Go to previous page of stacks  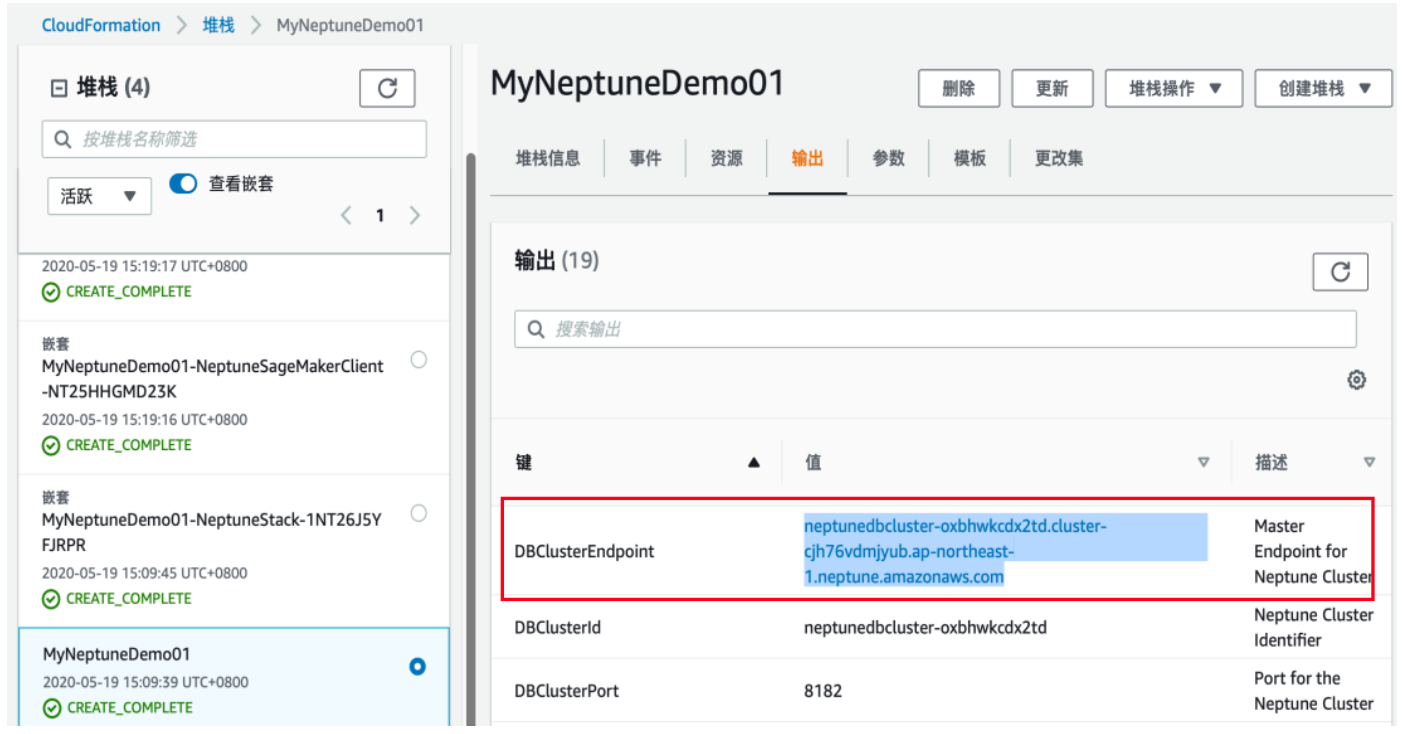[346, 215]
